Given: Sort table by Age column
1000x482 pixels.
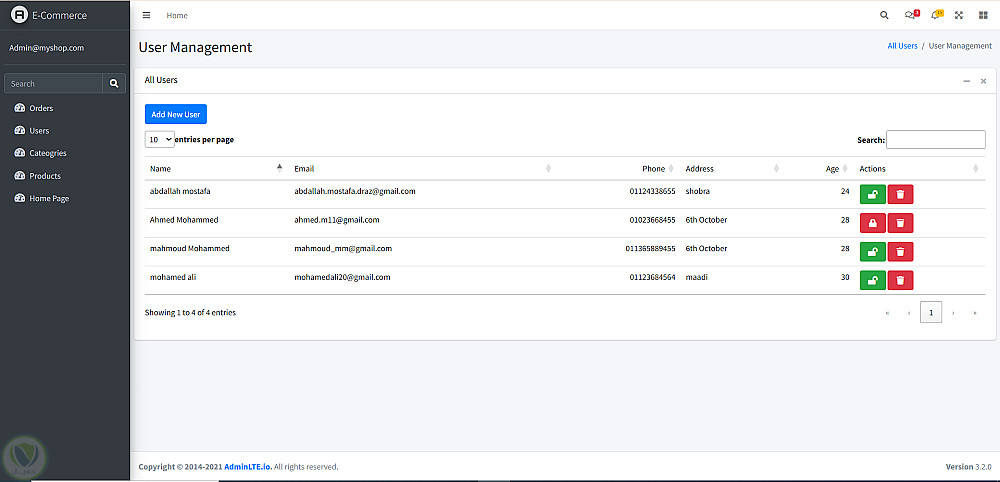Looking at the screenshot, I should click(x=820, y=169).
